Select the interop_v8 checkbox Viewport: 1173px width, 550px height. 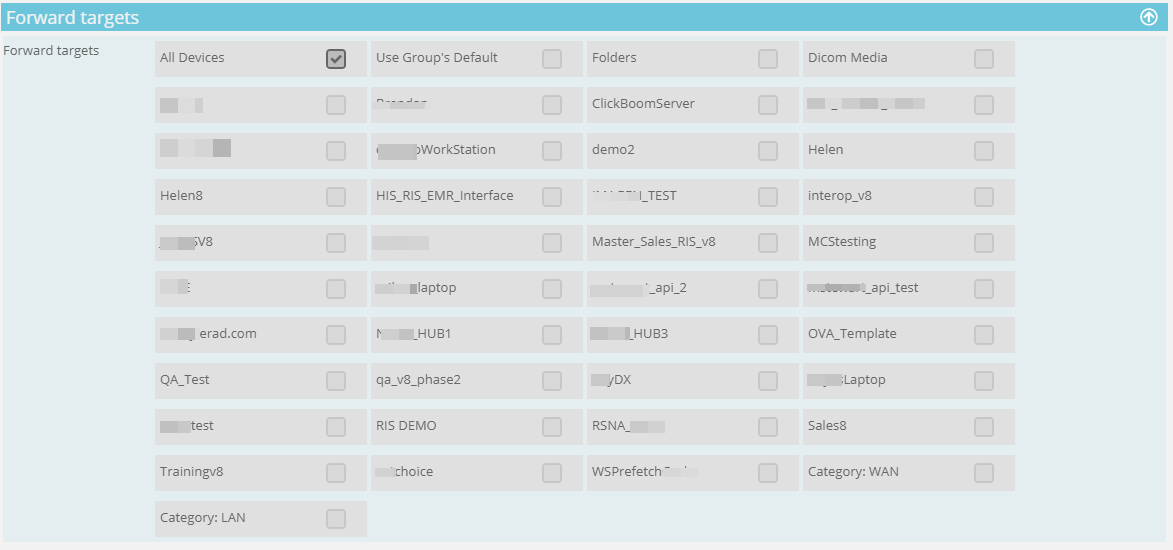984,197
